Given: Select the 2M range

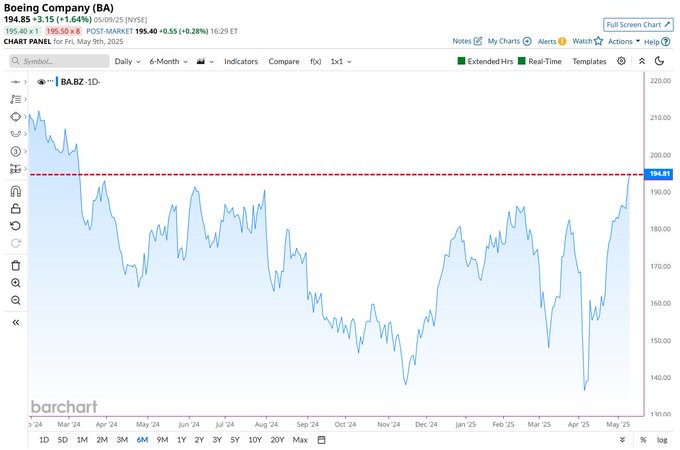Looking at the screenshot, I should 102,440.
